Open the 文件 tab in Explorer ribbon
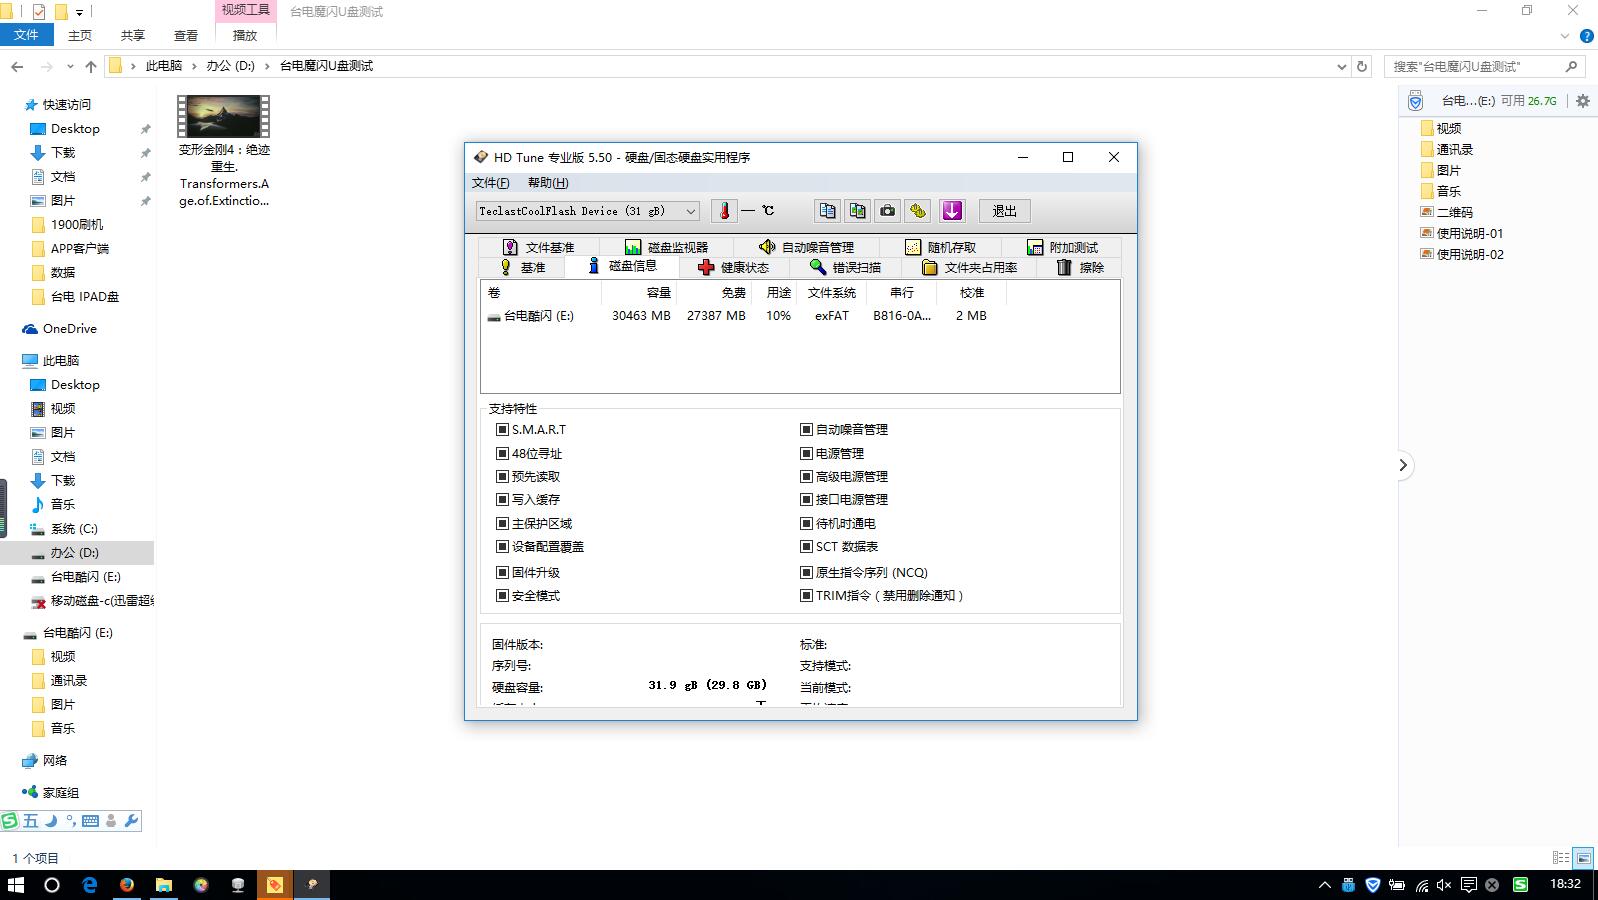Viewport: 1598px width, 900px height. [26, 35]
